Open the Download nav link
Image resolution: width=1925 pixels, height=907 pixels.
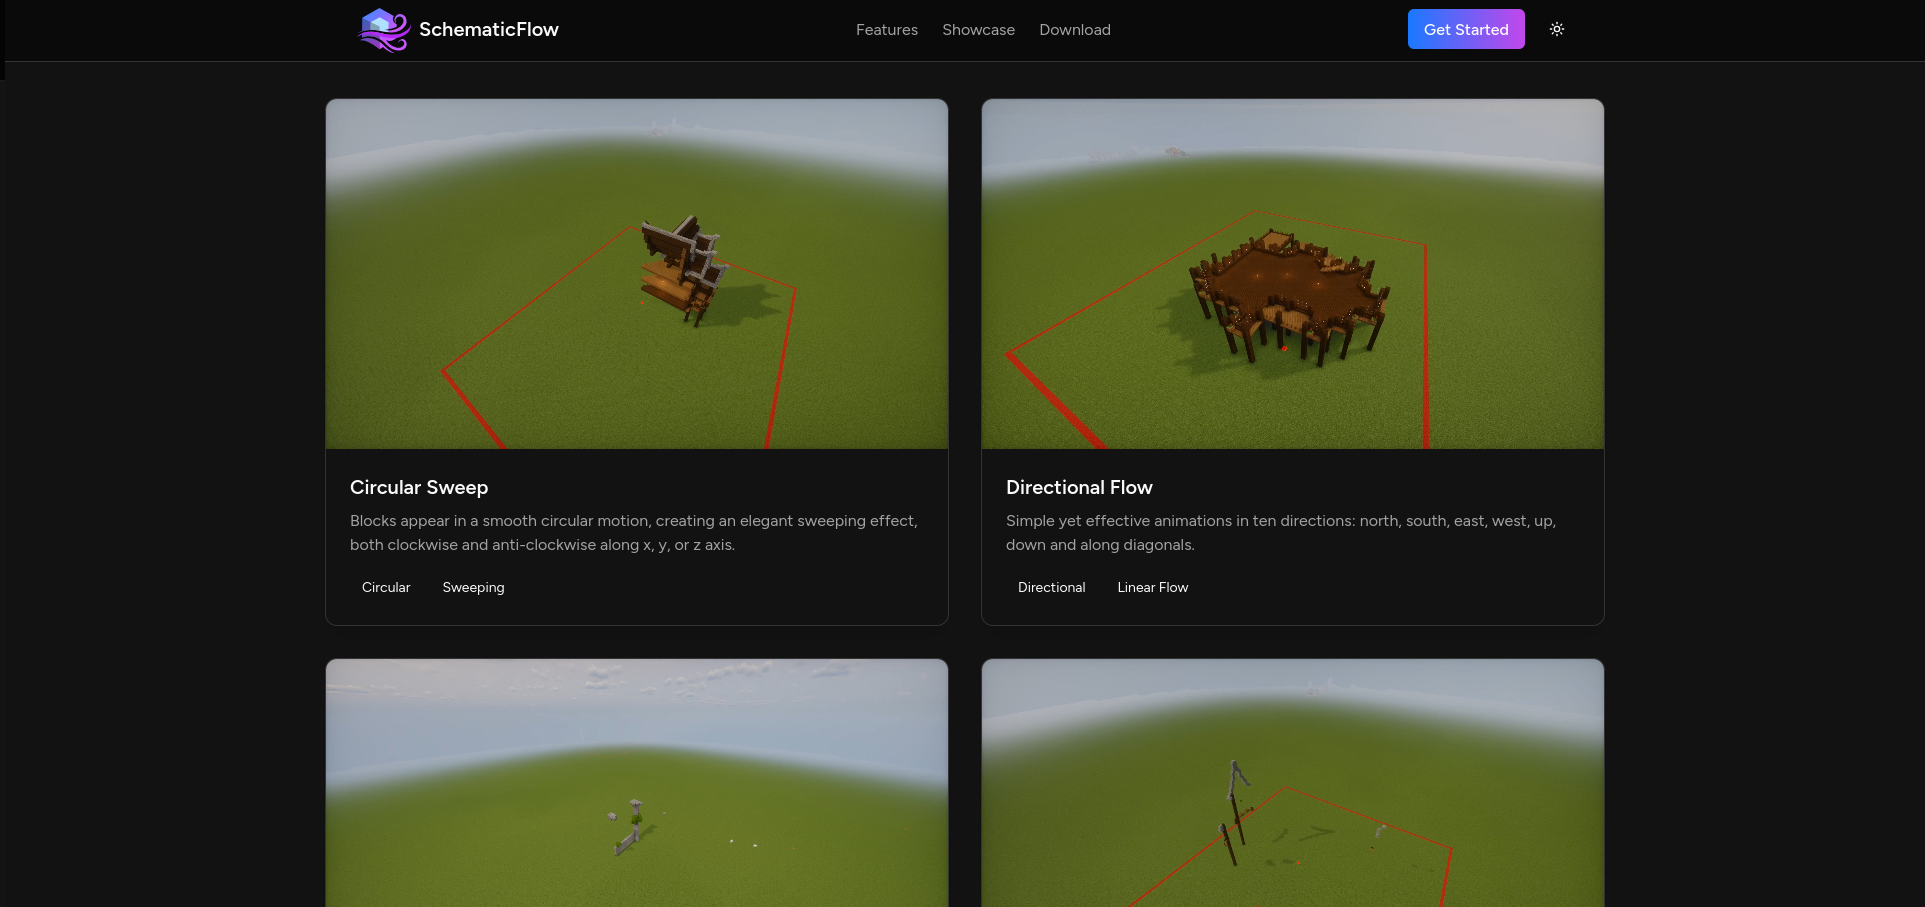1074,30
